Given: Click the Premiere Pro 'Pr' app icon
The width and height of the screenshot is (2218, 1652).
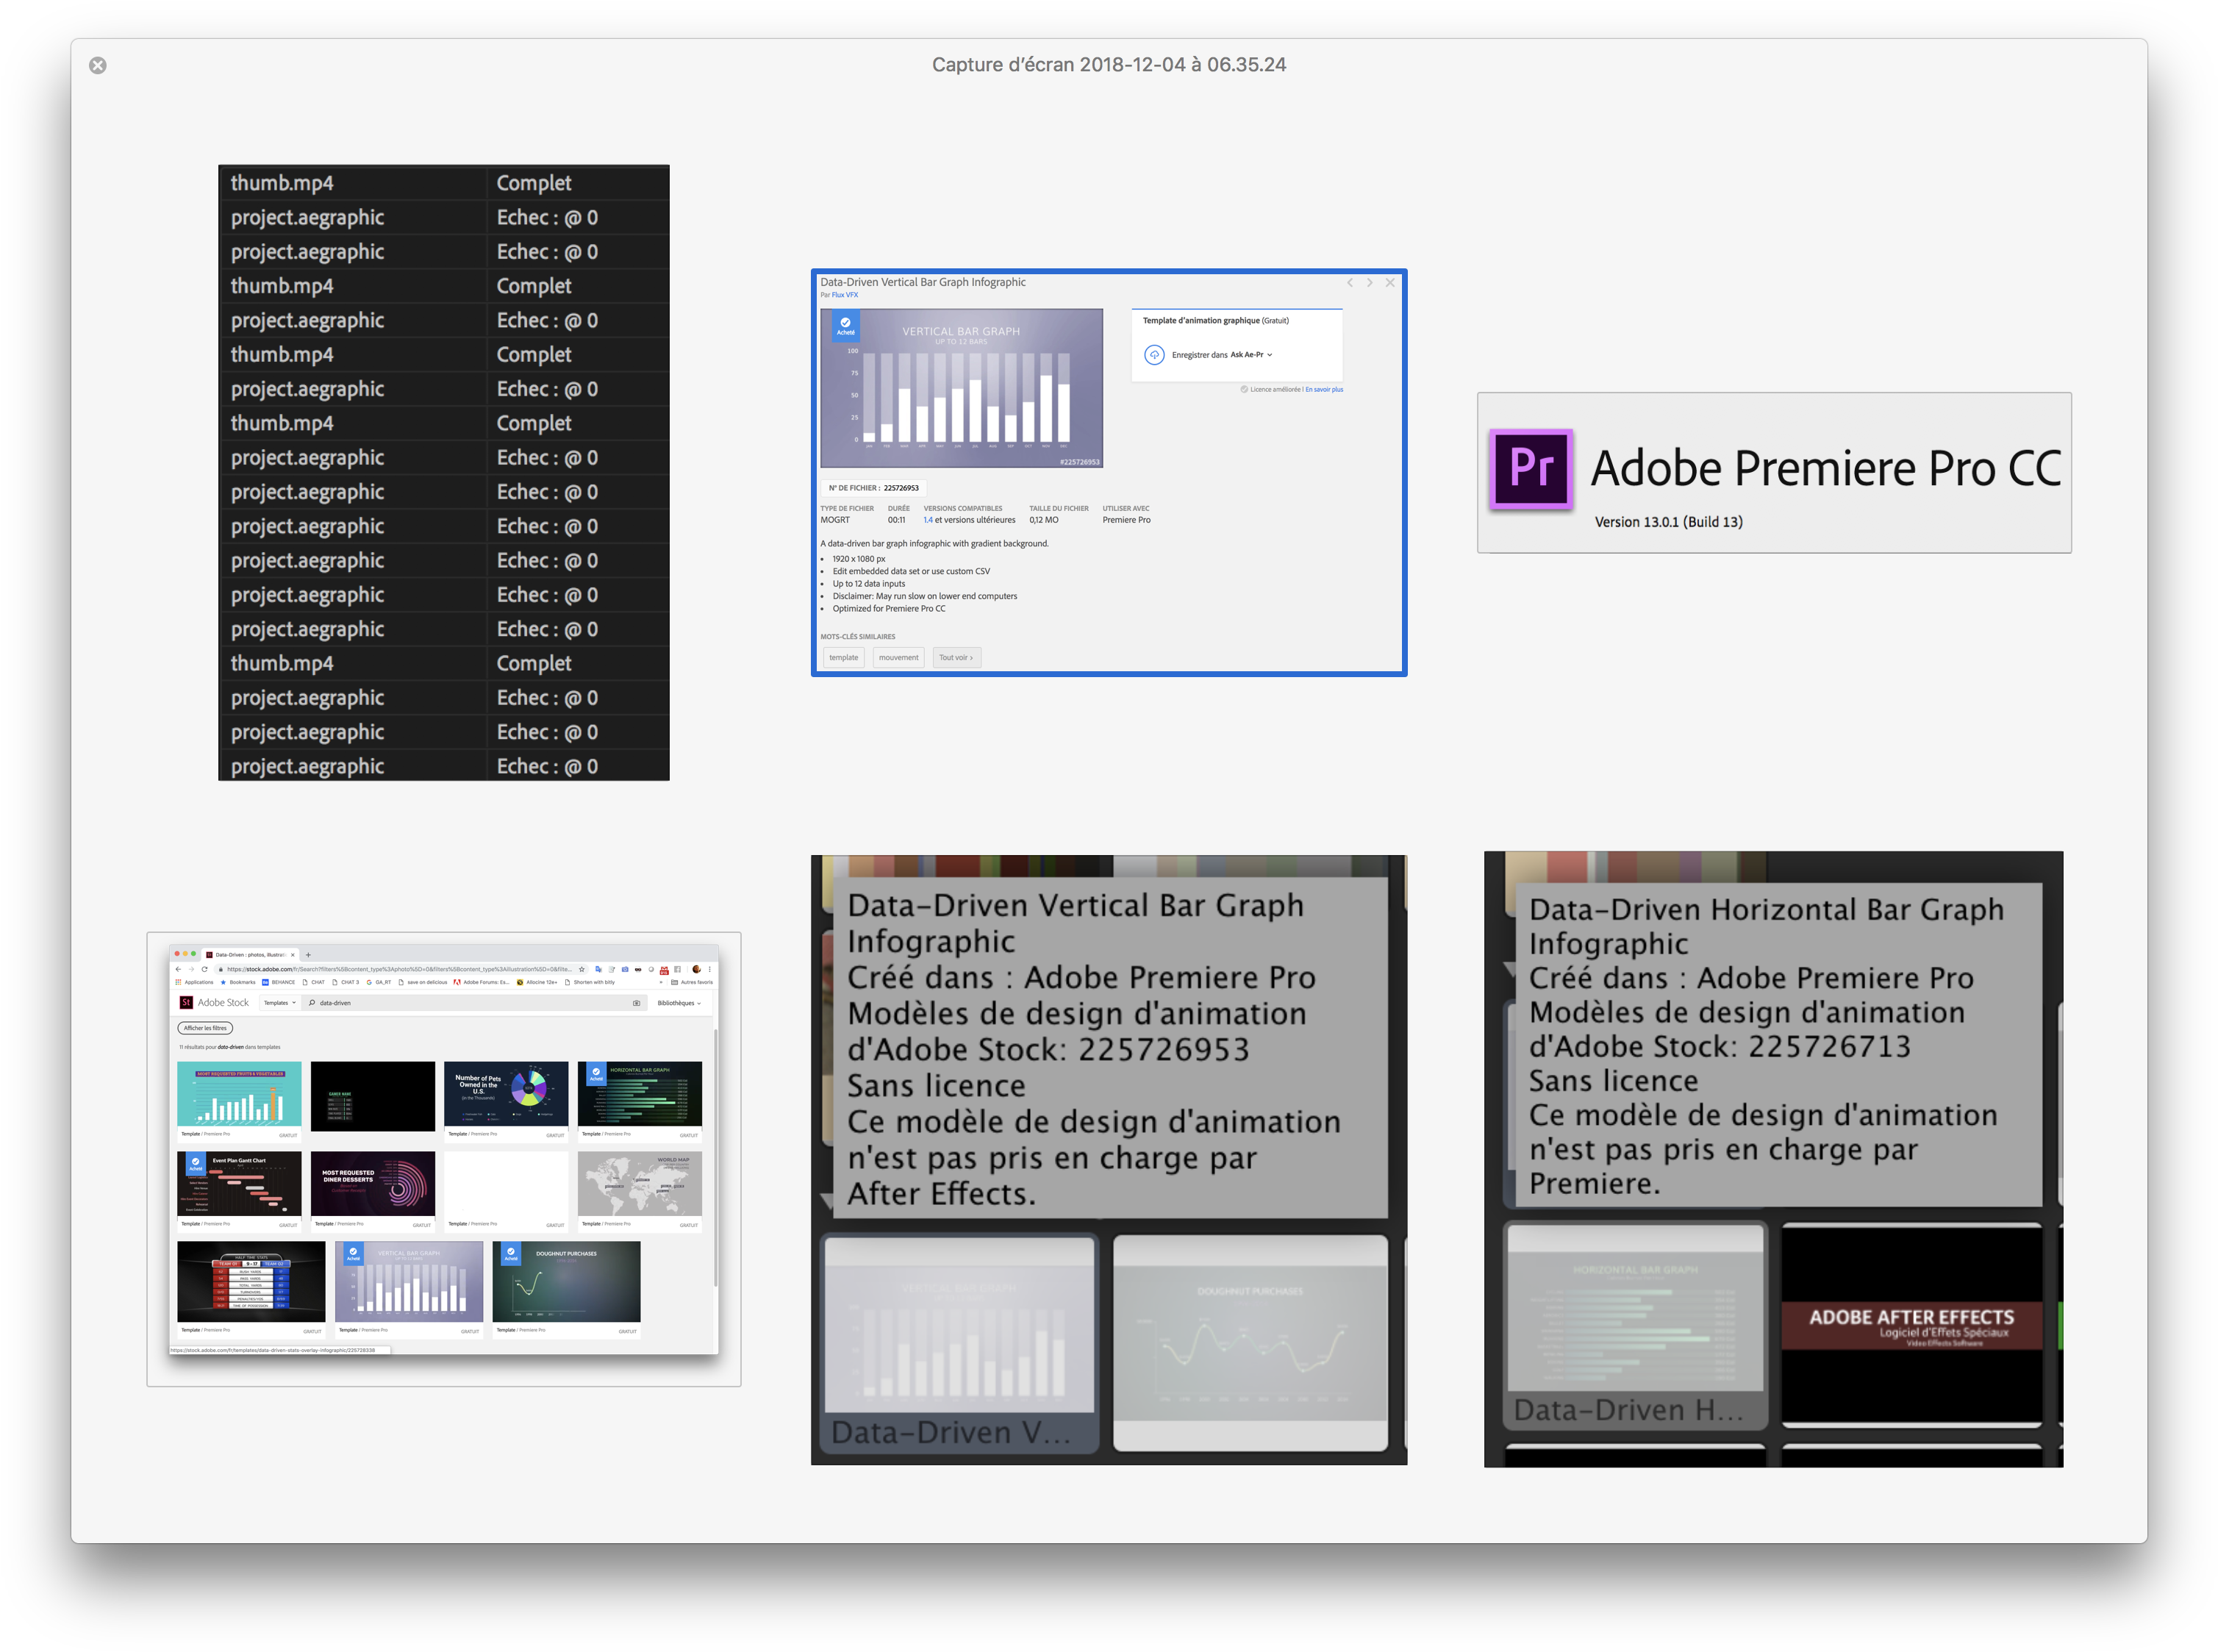Looking at the screenshot, I should coord(1530,468).
